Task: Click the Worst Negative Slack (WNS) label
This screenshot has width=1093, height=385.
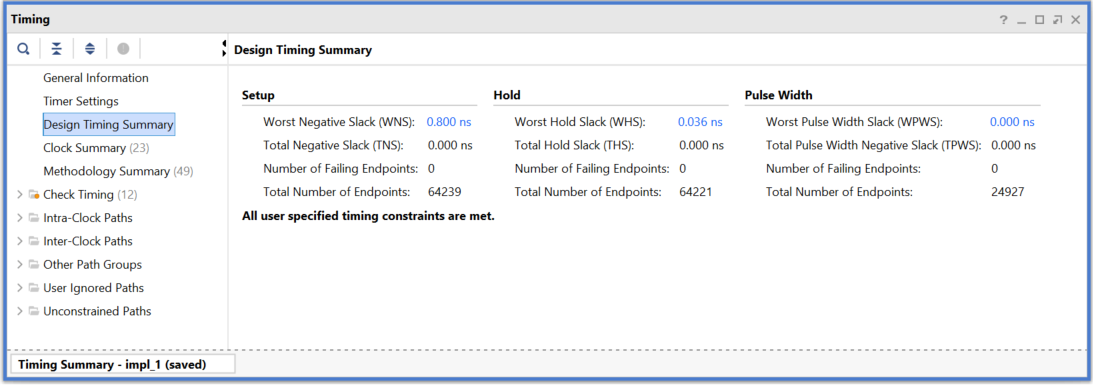Action: tap(339, 122)
